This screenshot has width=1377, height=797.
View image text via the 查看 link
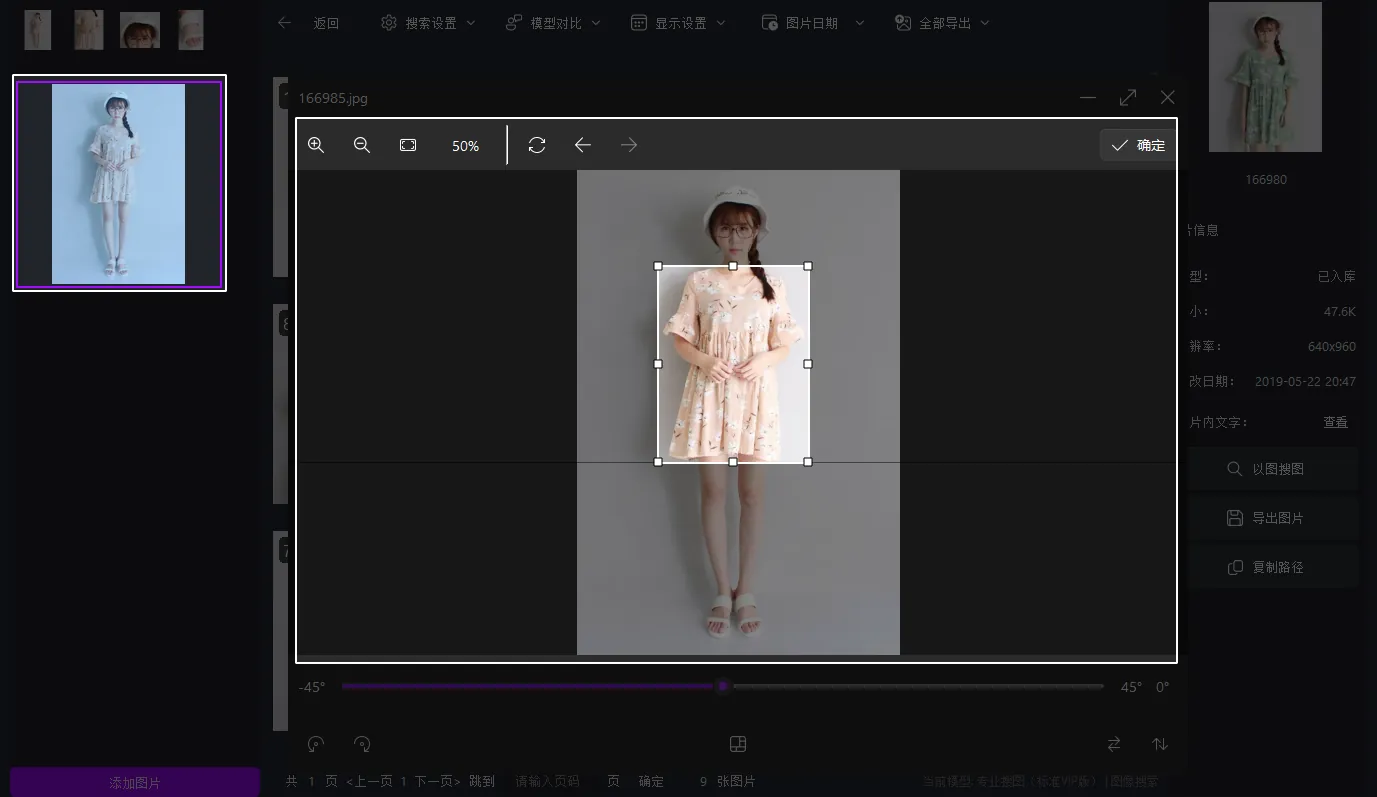click(x=1335, y=421)
